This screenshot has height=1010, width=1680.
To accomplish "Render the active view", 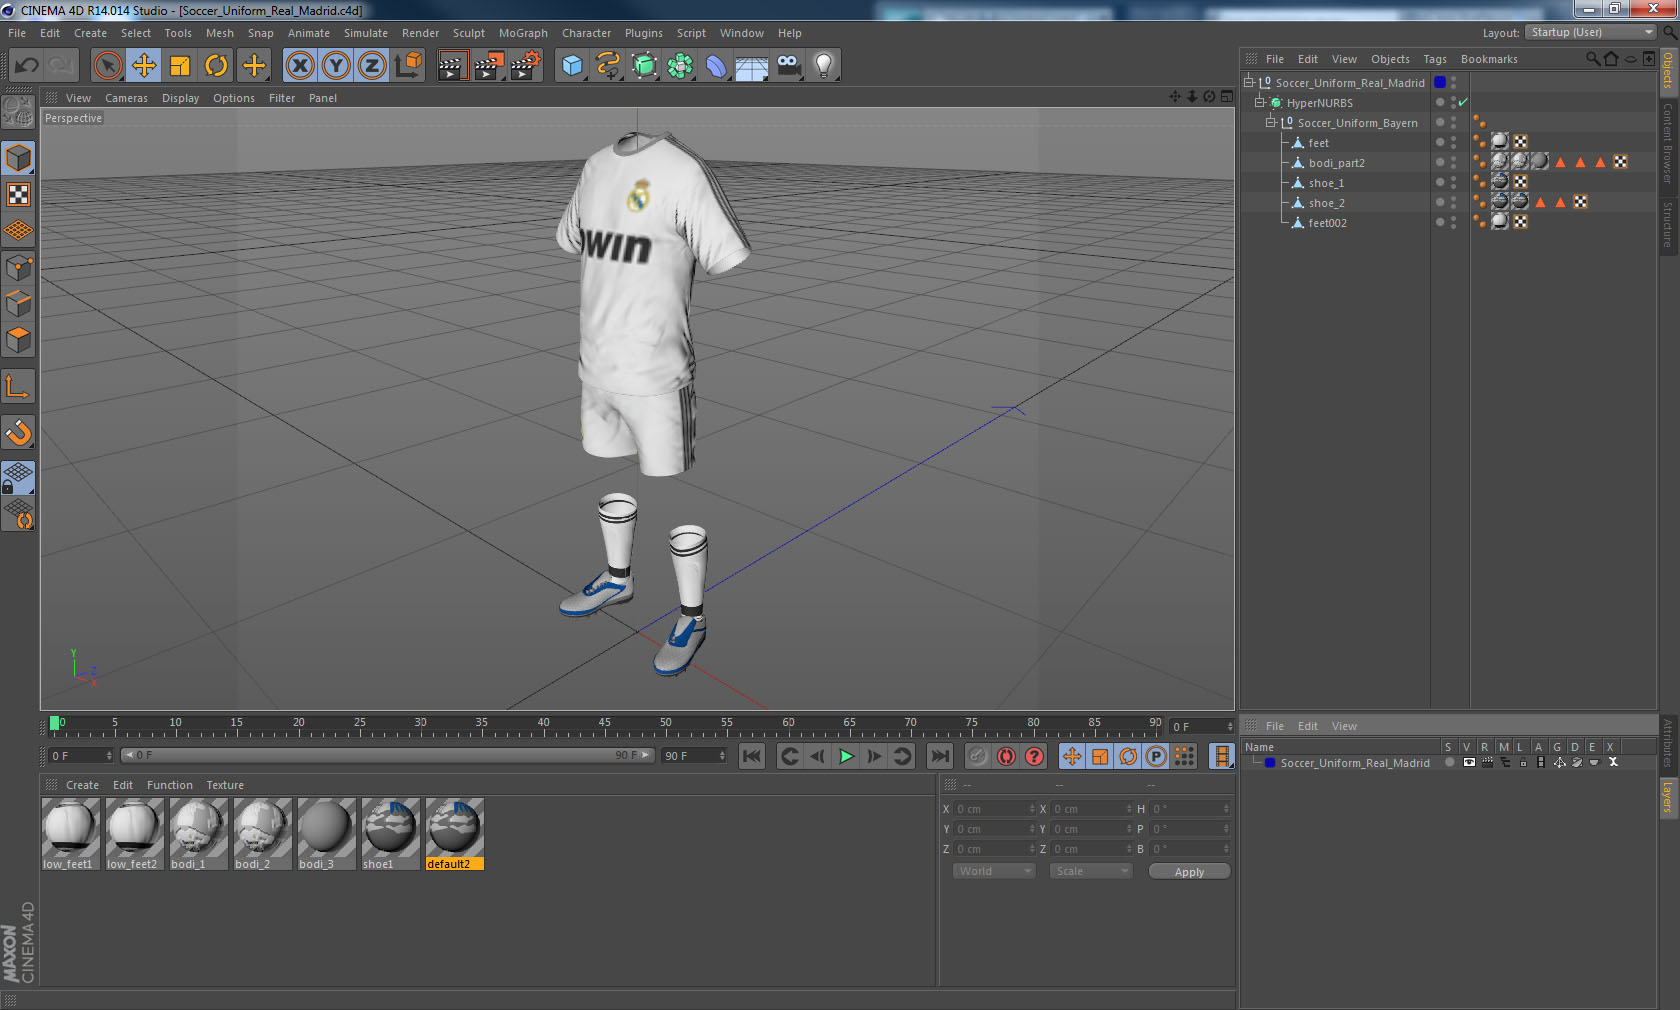I will pos(453,66).
